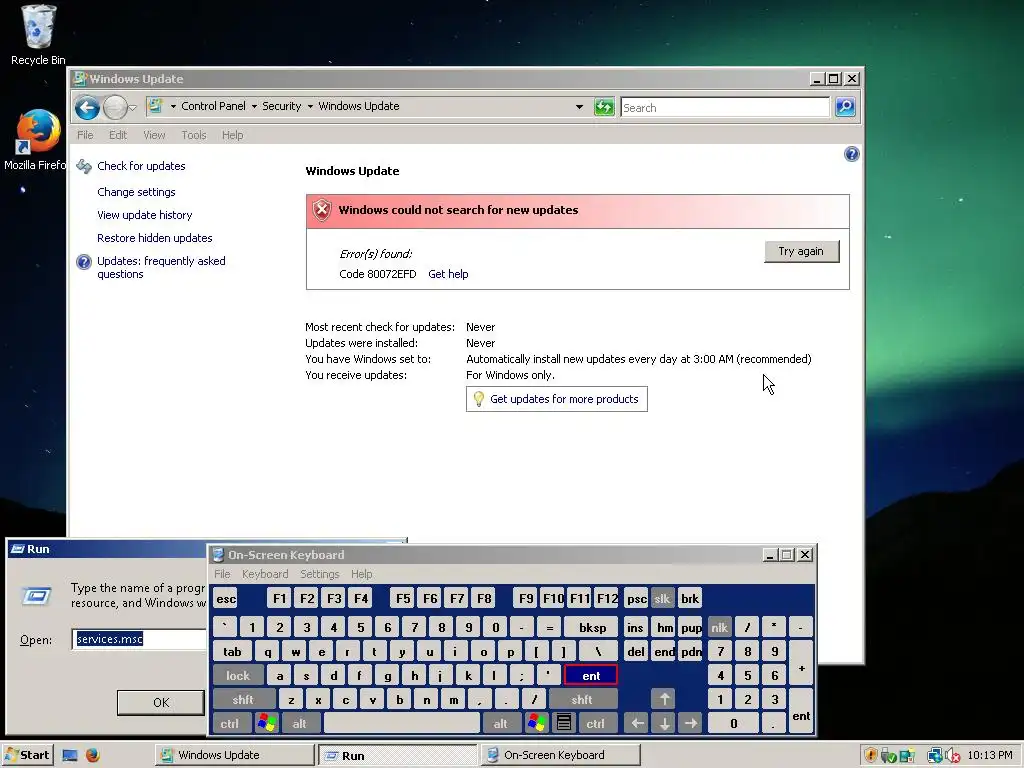
Task: Click the muted volume speaker tray icon
Action: 953,756
